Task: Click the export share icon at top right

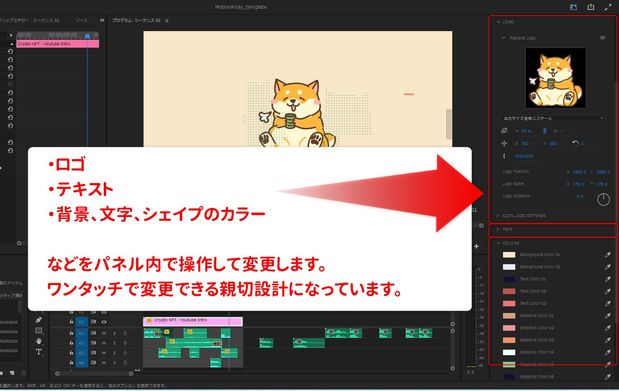Action: 591,7
